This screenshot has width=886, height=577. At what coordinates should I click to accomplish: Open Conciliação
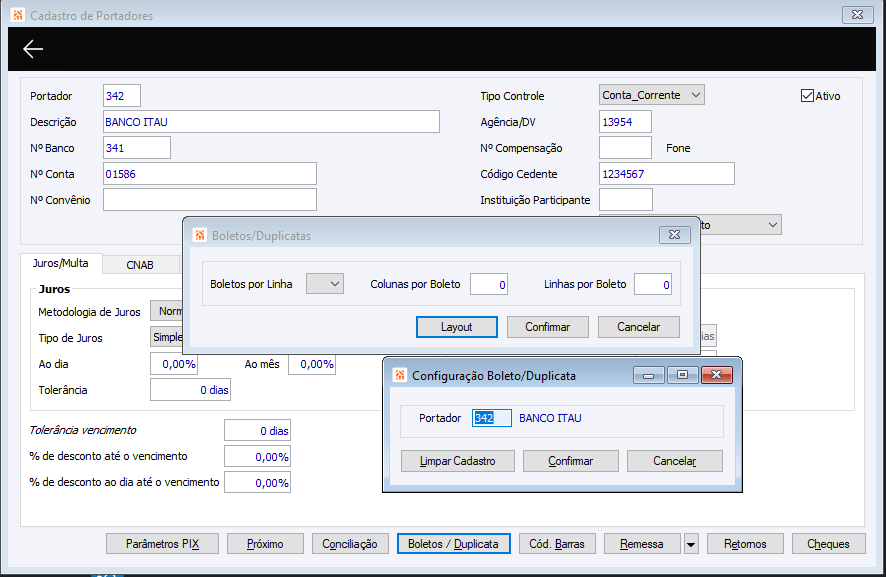tap(350, 544)
